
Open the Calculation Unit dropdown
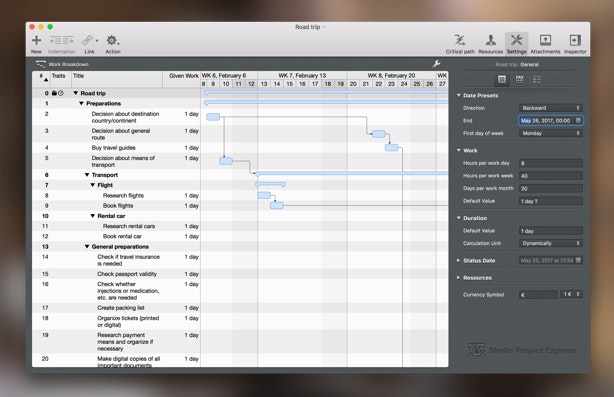point(550,243)
